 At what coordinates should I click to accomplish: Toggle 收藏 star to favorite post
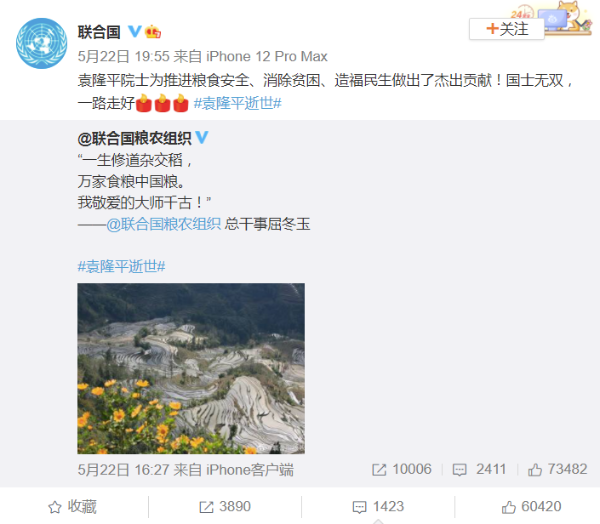click(72, 507)
